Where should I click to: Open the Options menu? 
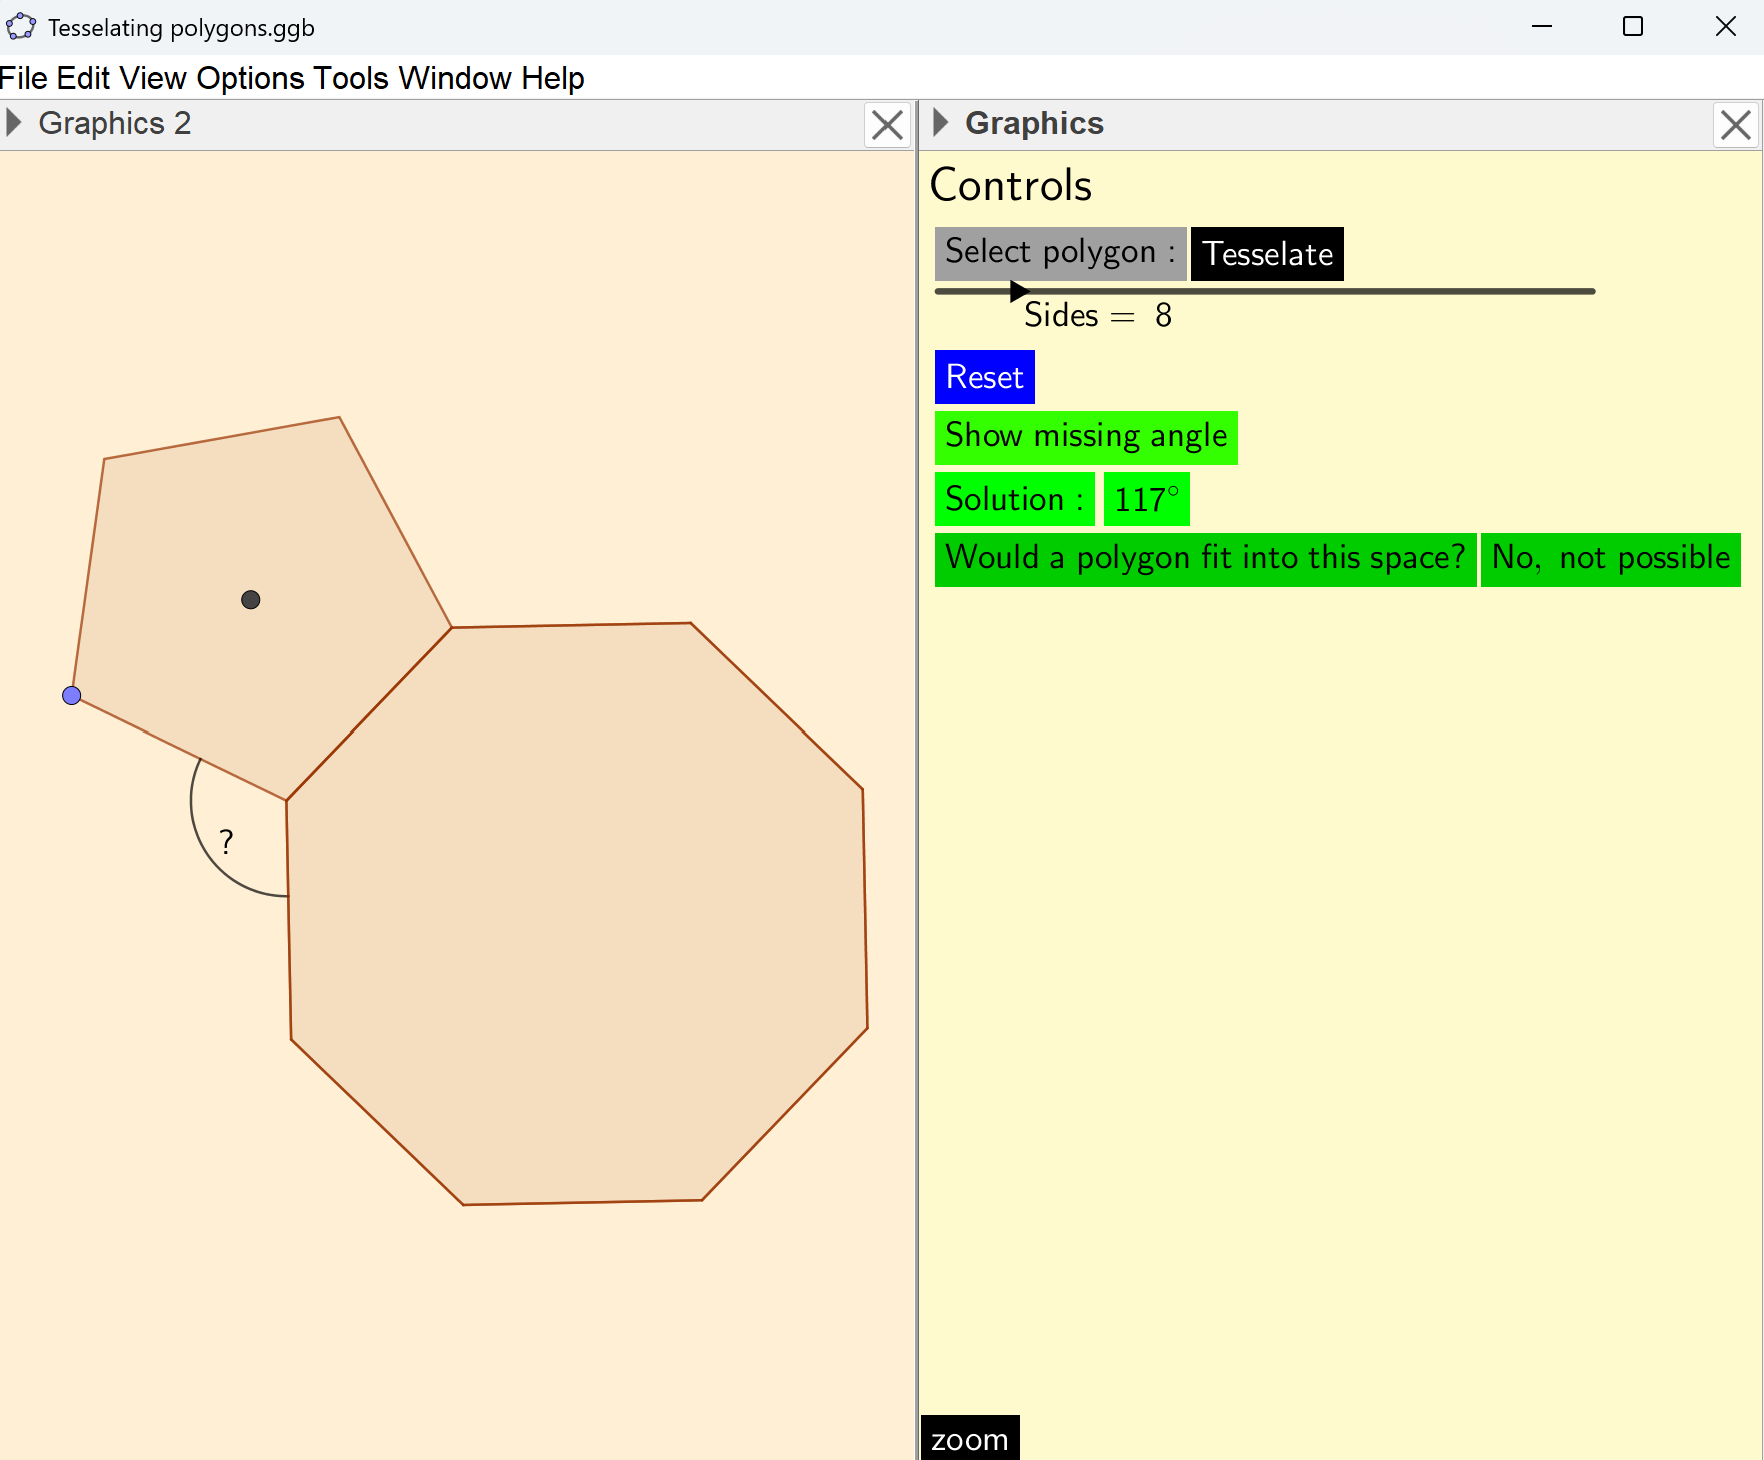[x=250, y=78]
